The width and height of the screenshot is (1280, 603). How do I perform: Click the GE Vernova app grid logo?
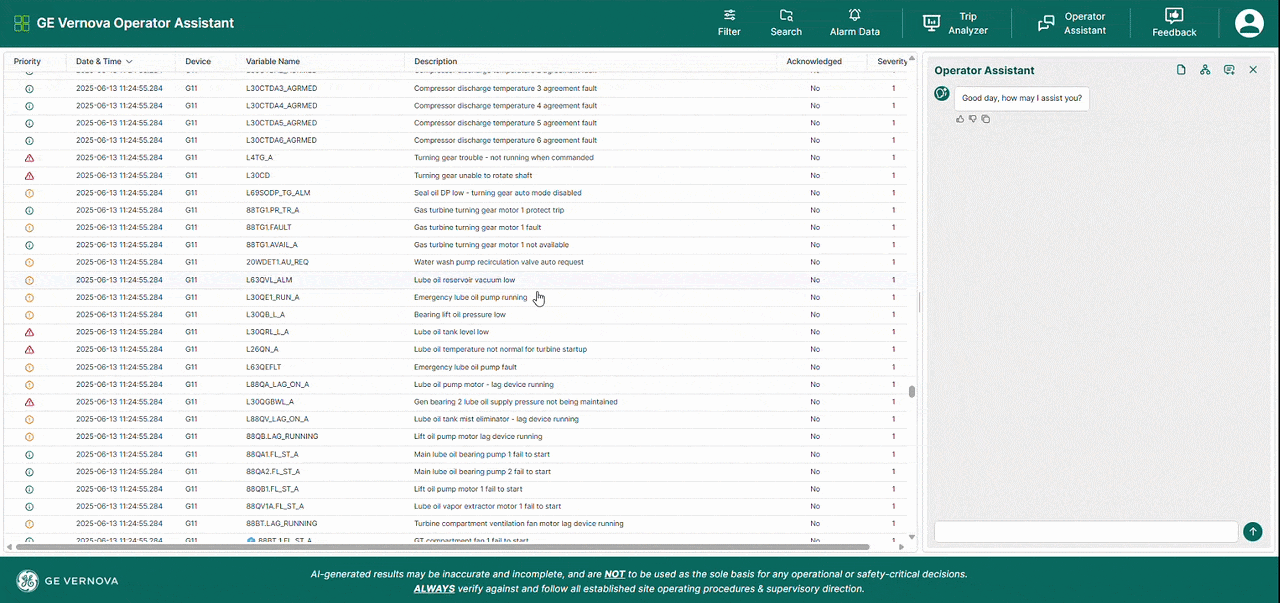point(21,23)
